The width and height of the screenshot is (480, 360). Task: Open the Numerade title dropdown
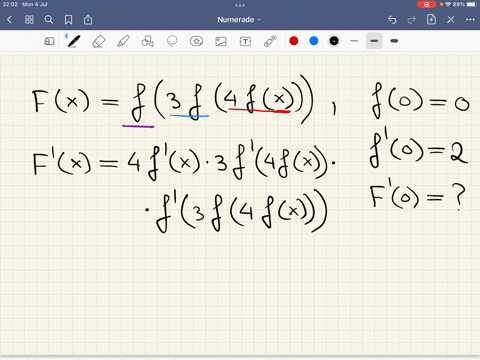239,20
